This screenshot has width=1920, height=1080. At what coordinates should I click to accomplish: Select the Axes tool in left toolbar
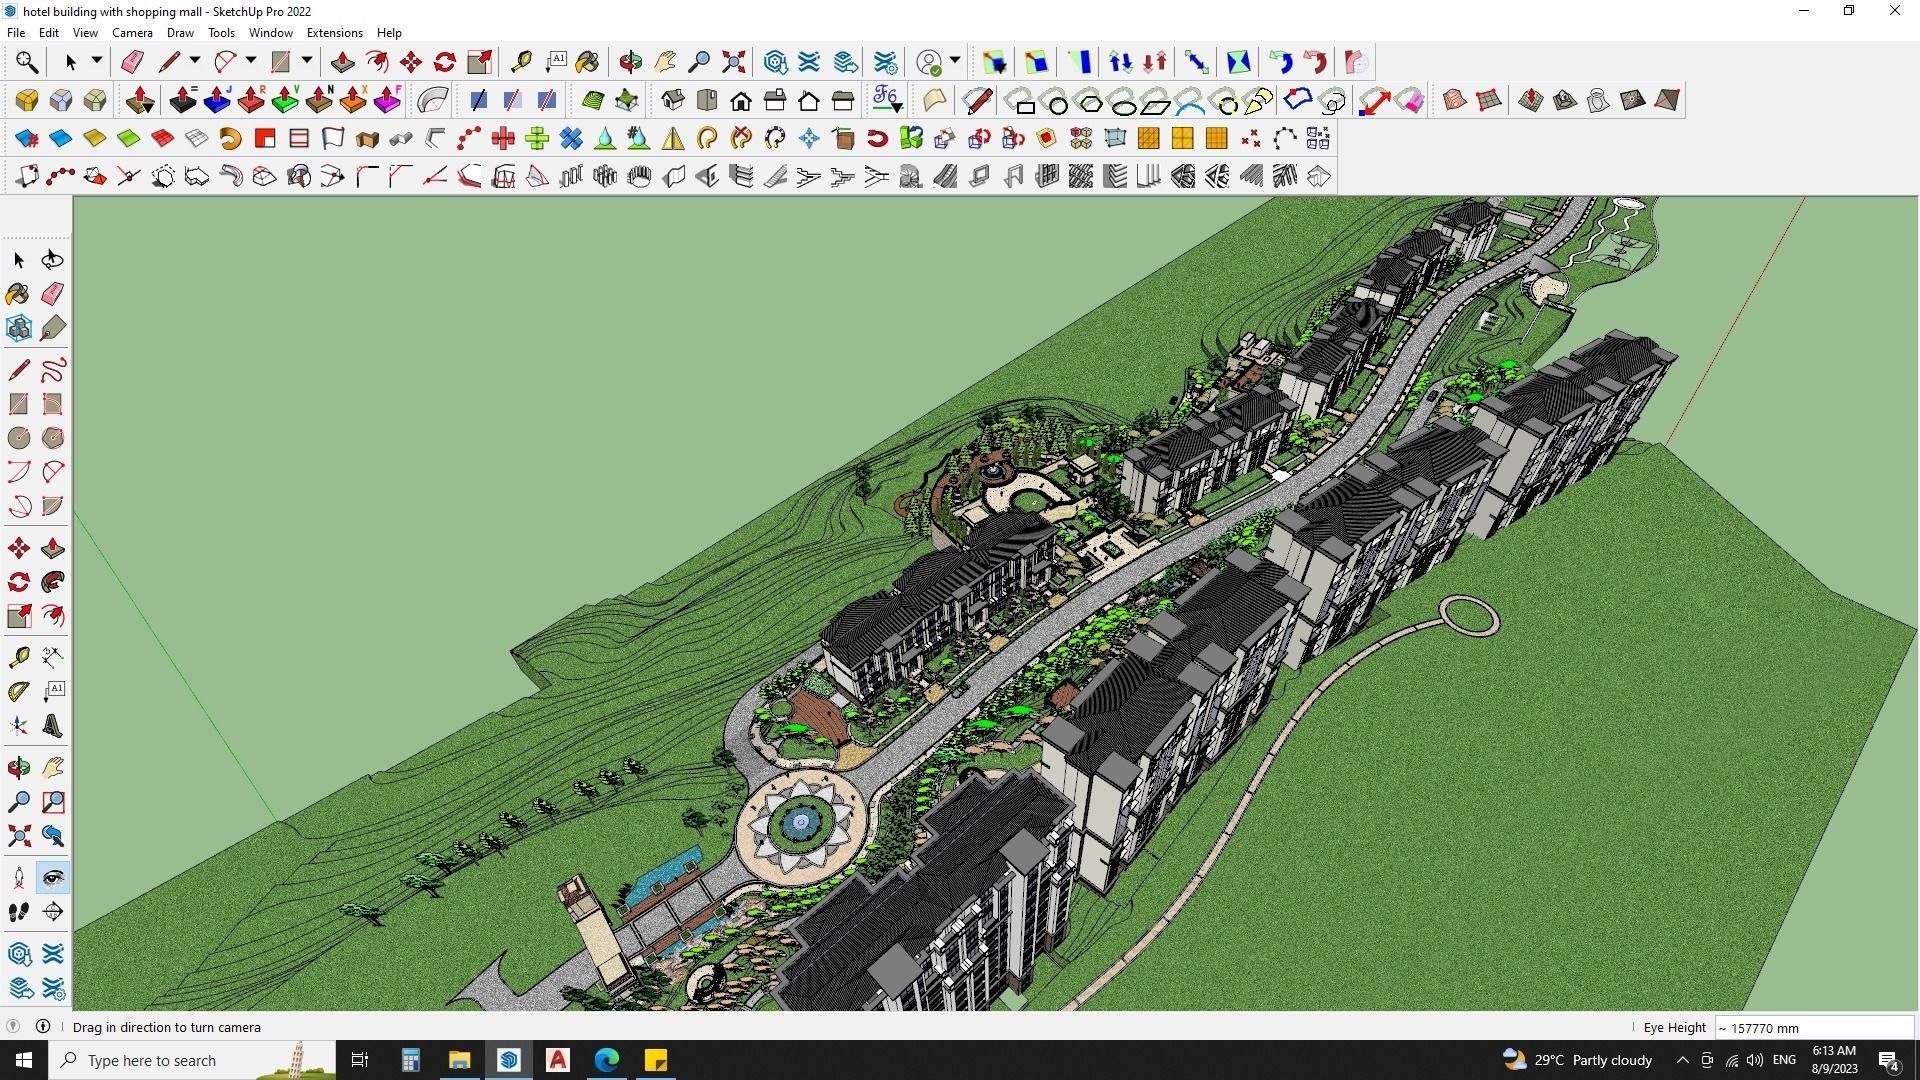click(19, 726)
